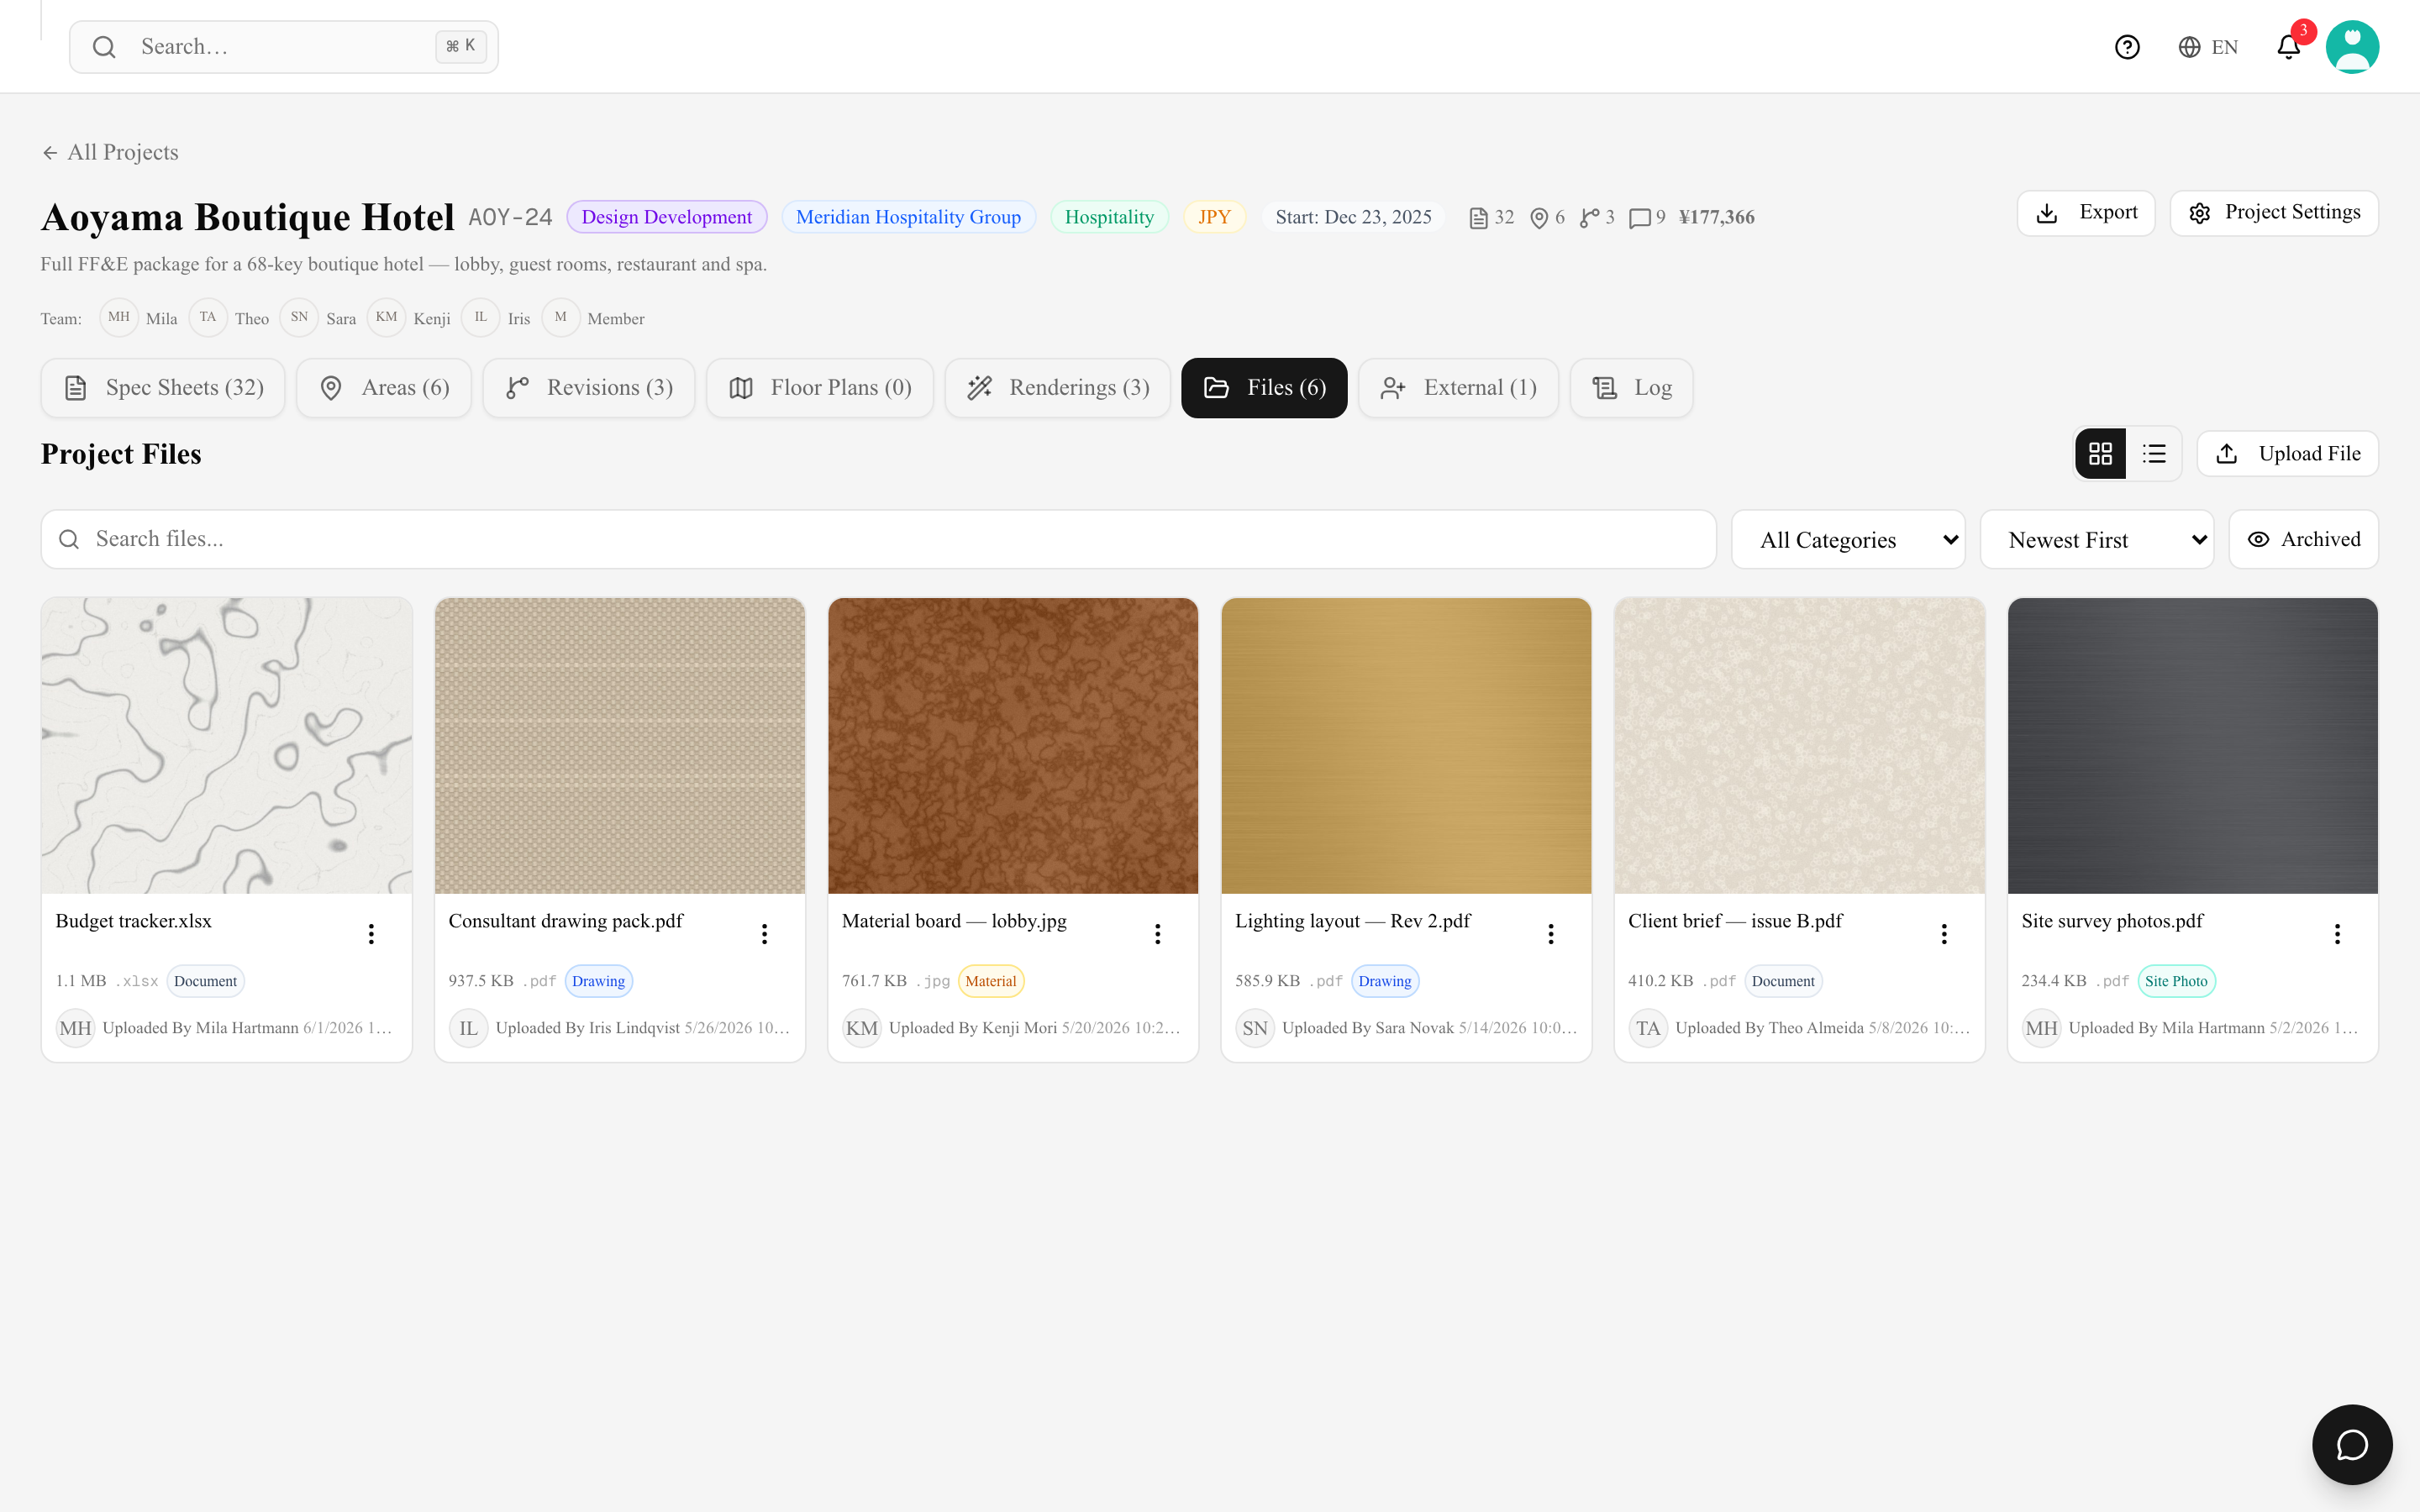This screenshot has height=1512, width=2420.
Task: Select the Floor Plans (0) tab
Action: pos(820,388)
